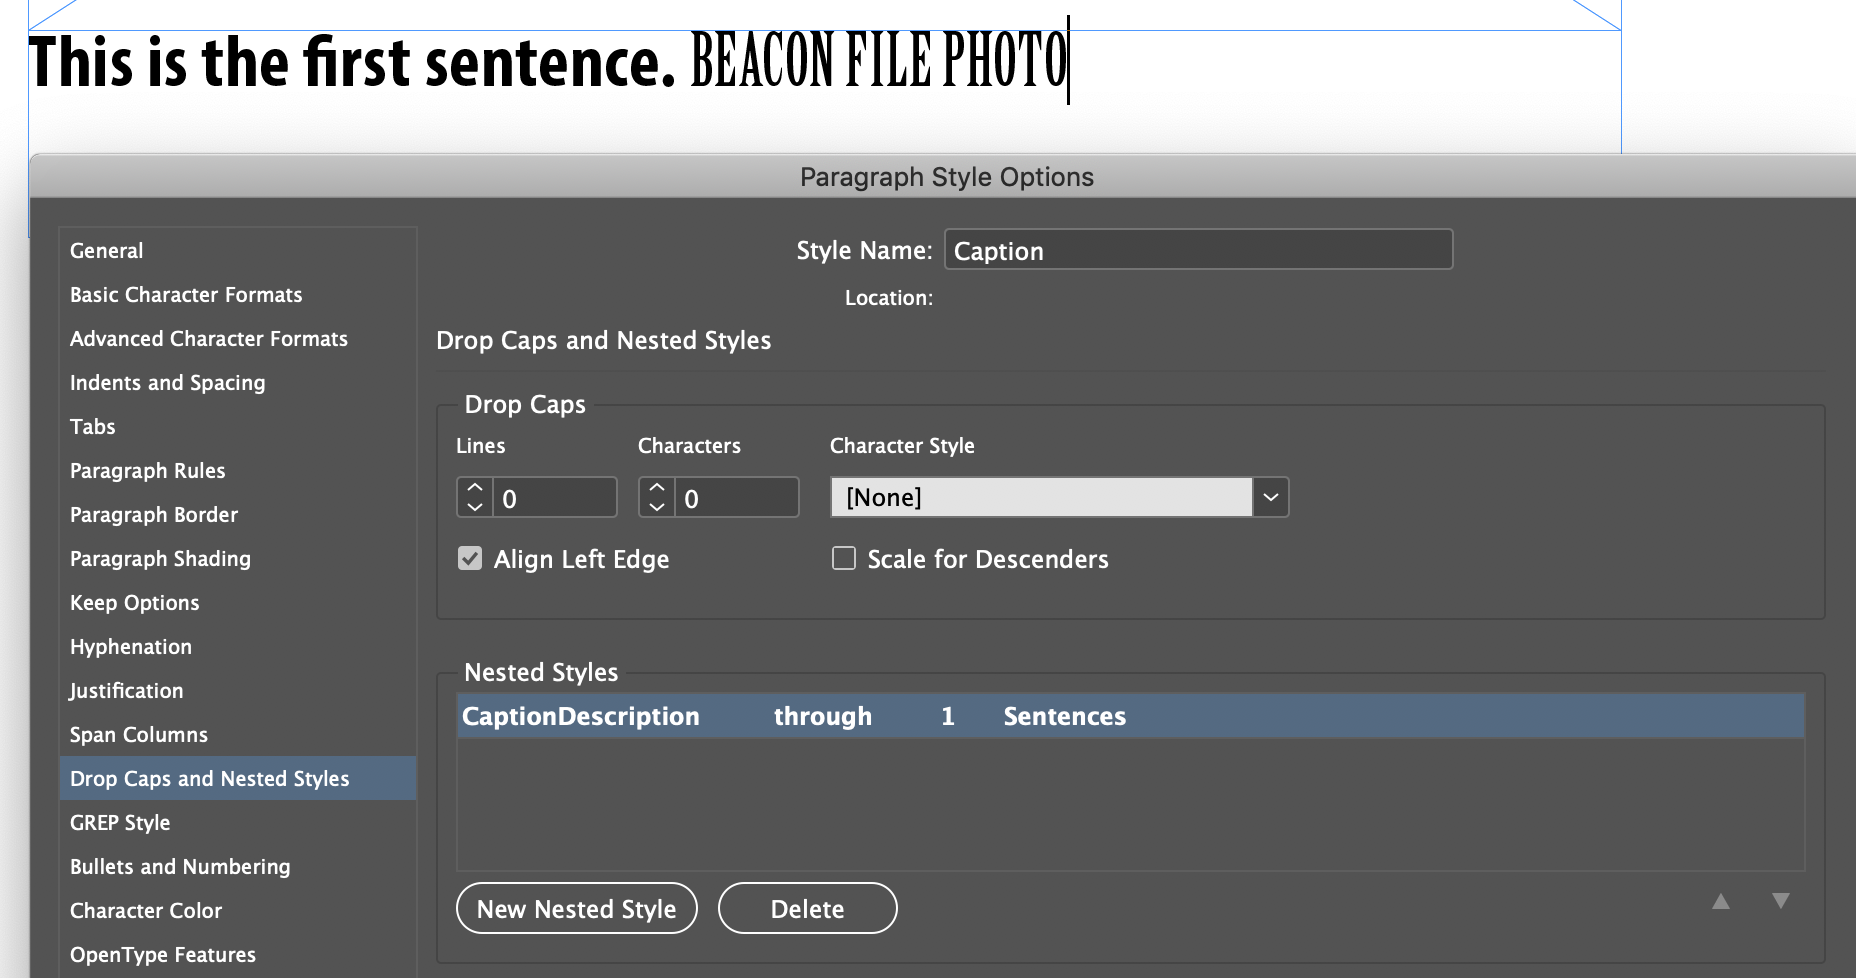Click the New Nested Style button
The width and height of the screenshot is (1856, 978).
[576, 908]
